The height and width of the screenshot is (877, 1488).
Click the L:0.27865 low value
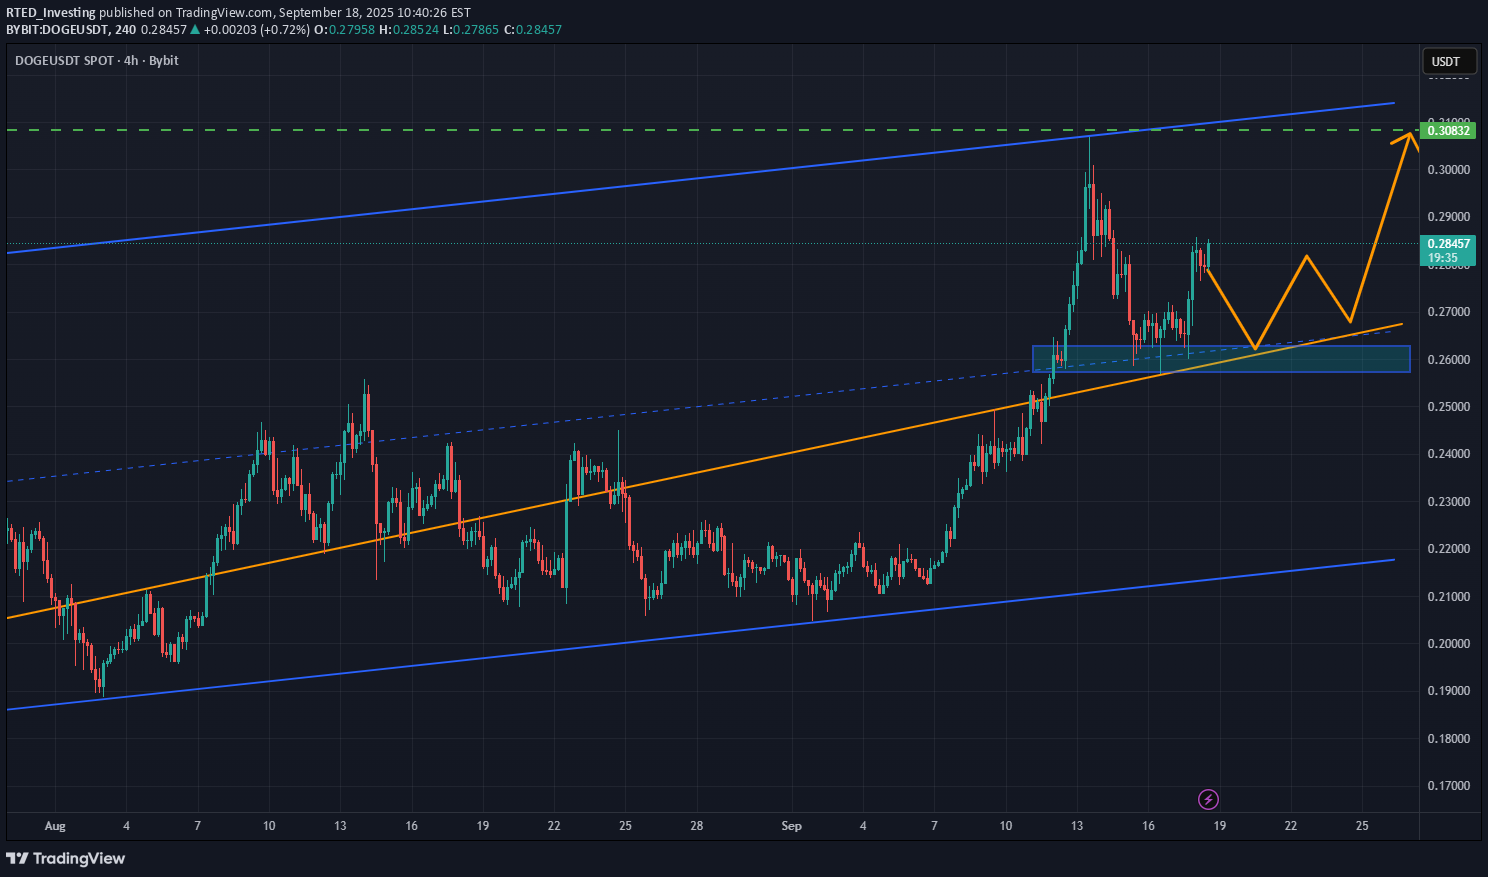tap(470, 29)
